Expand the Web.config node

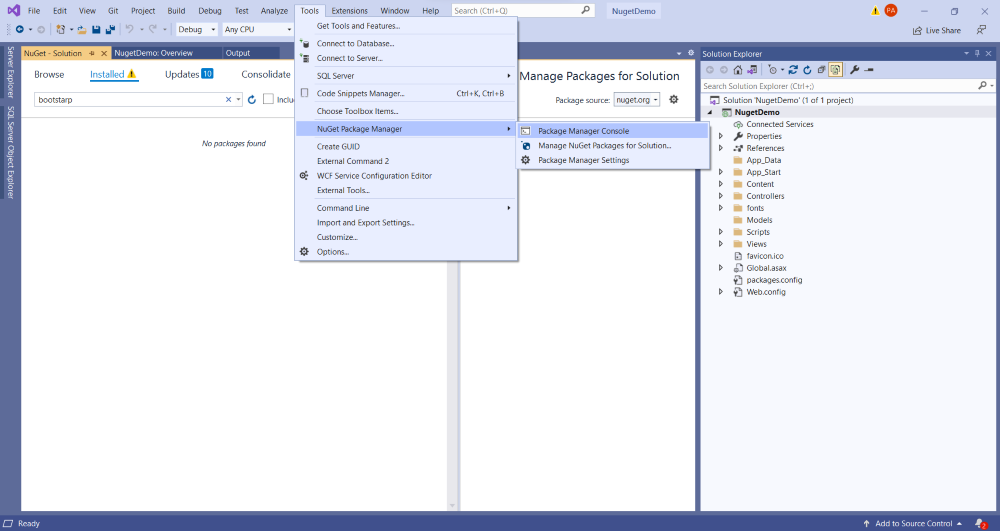pos(721,292)
